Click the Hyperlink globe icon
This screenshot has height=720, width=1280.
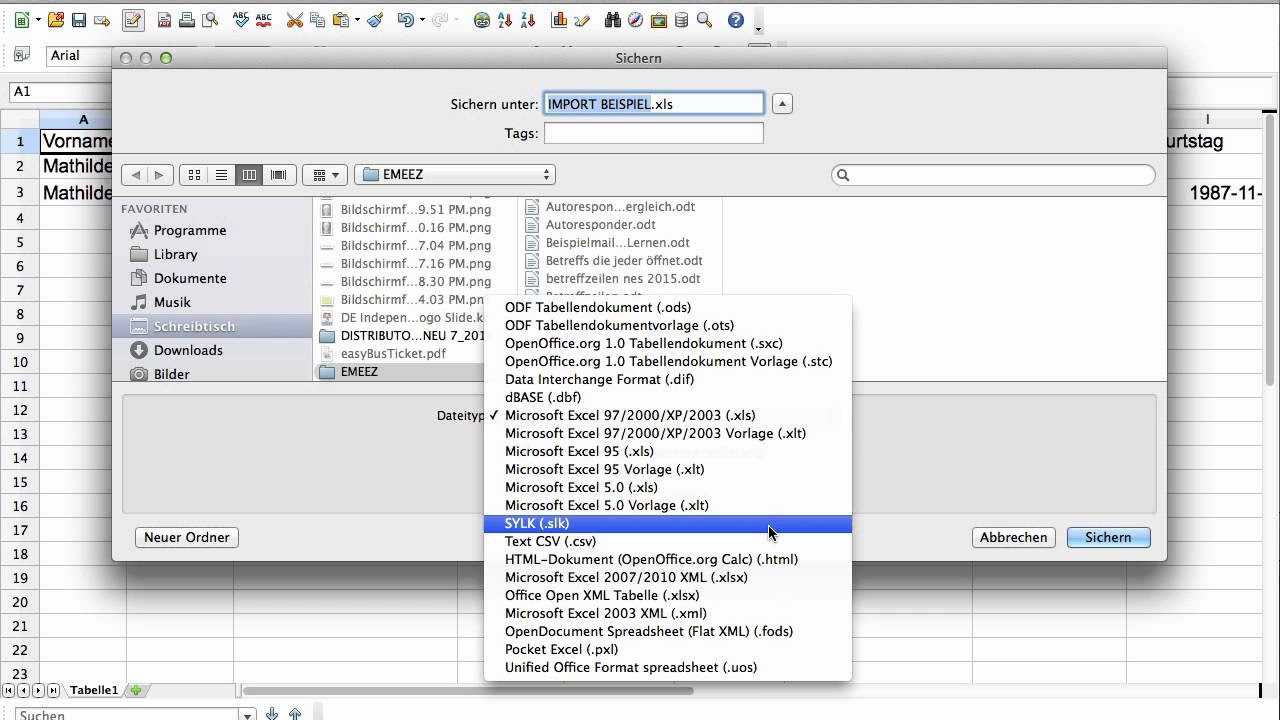(x=482, y=19)
